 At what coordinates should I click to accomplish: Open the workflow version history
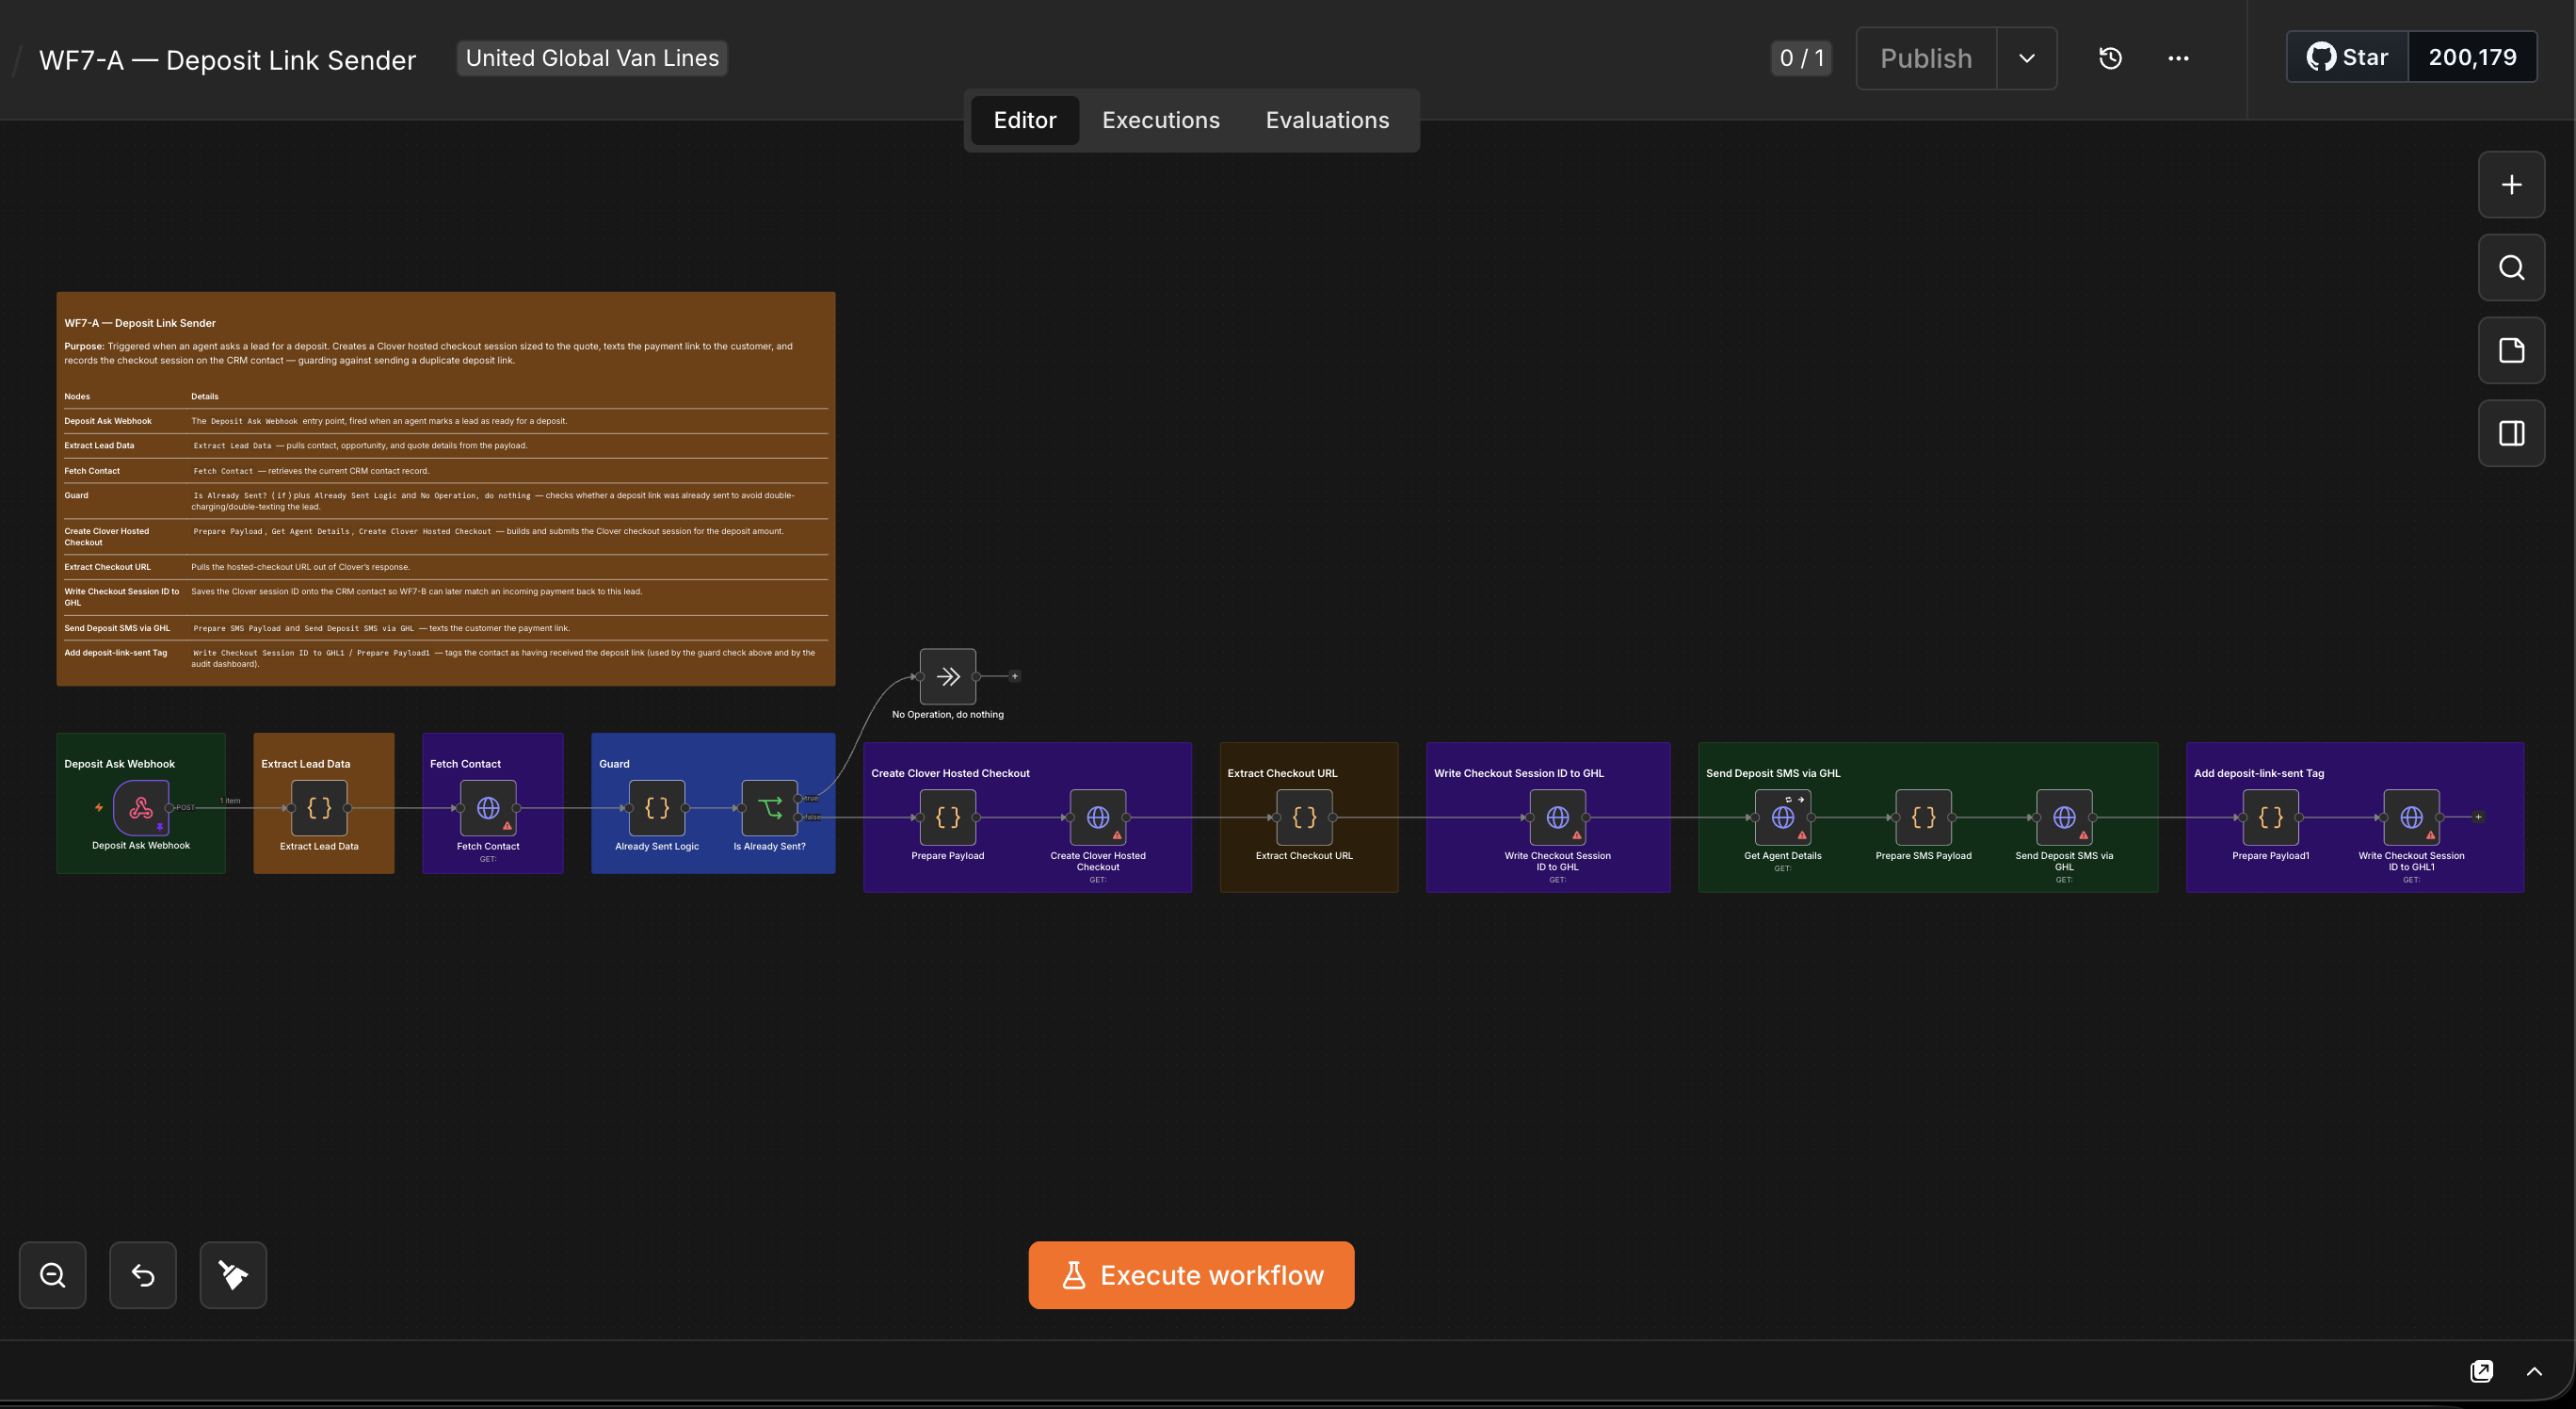point(2110,58)
